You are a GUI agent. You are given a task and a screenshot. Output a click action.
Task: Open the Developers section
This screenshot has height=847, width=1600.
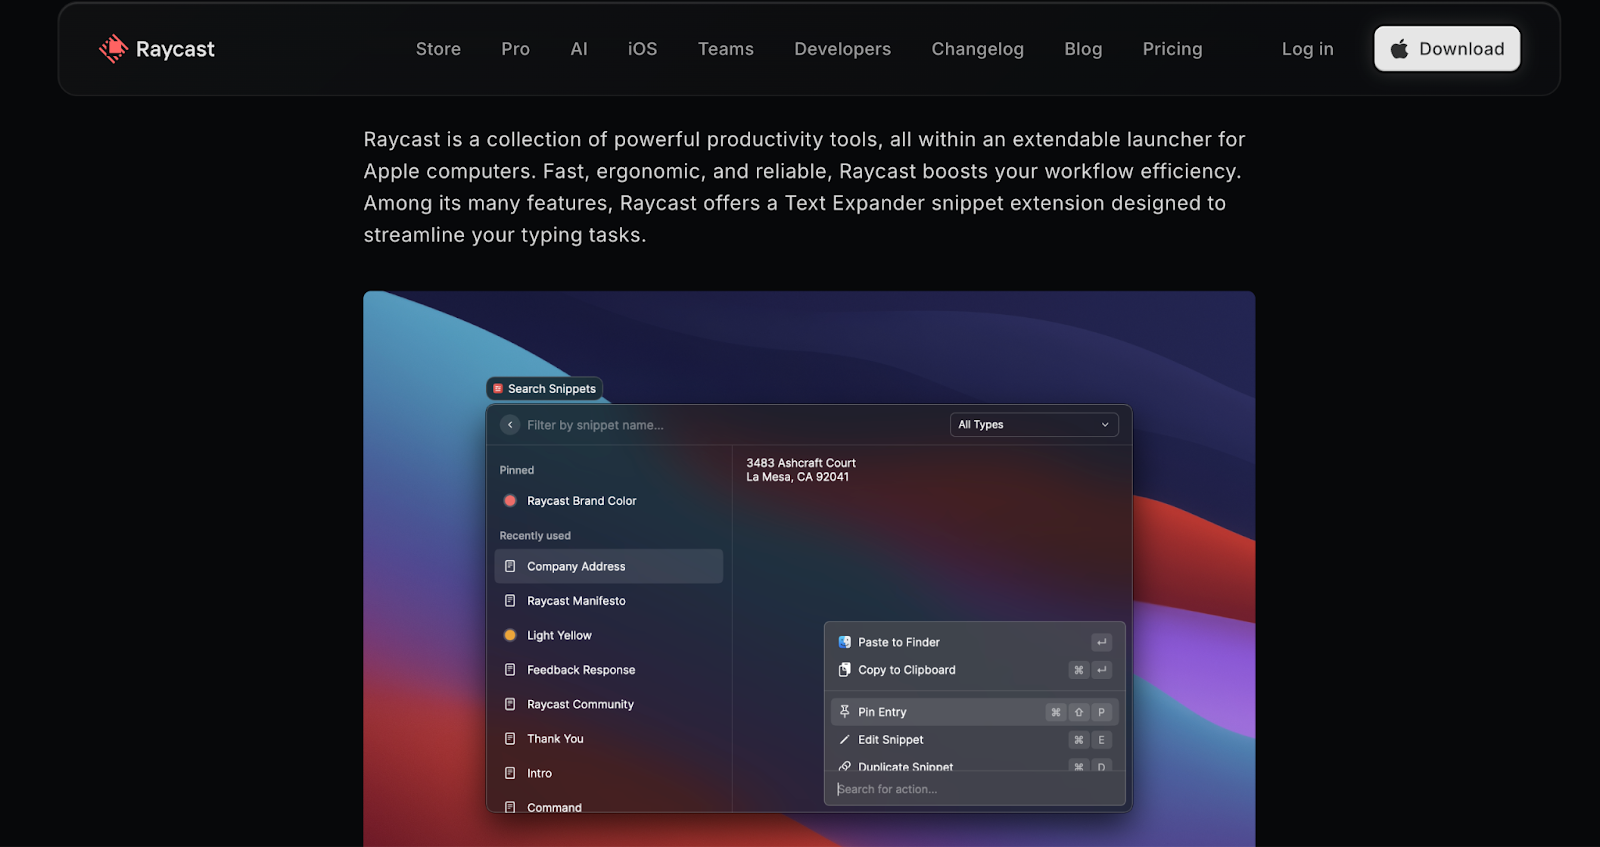click(x=842, y=49)
